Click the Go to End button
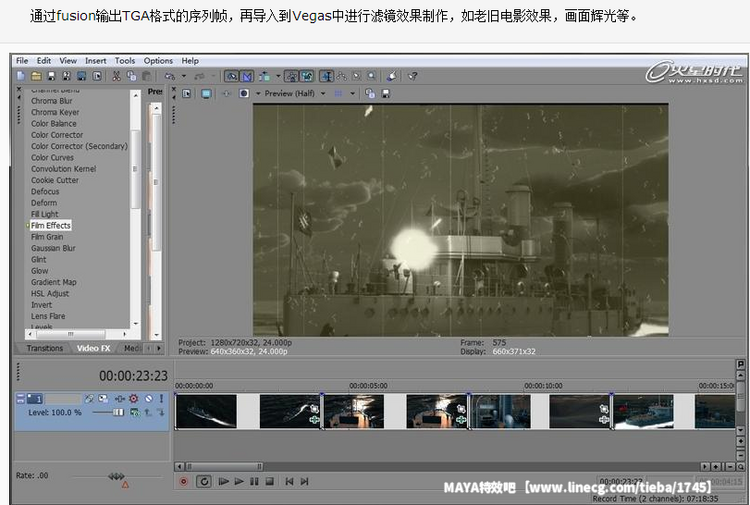Viewport: 750px width, 505px height. (305, 482)
